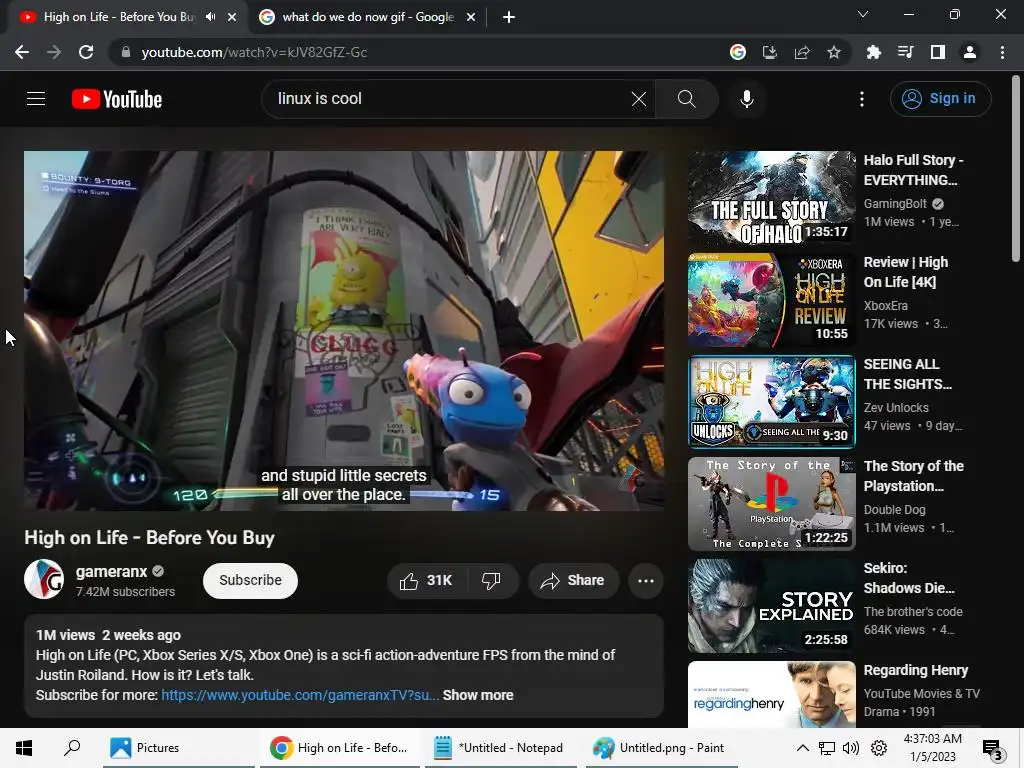Viewport: 1024px width, 768px height.
Task: Expand description with Show more
Action: coord(478,696)
